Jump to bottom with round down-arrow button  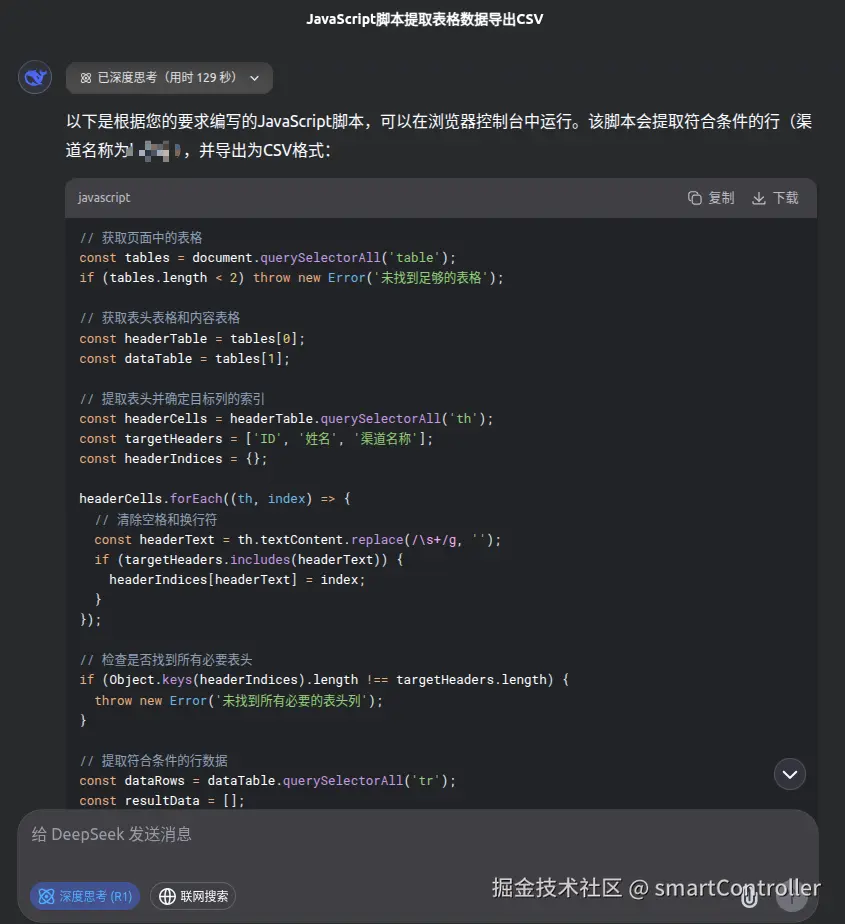click(790, 774)
